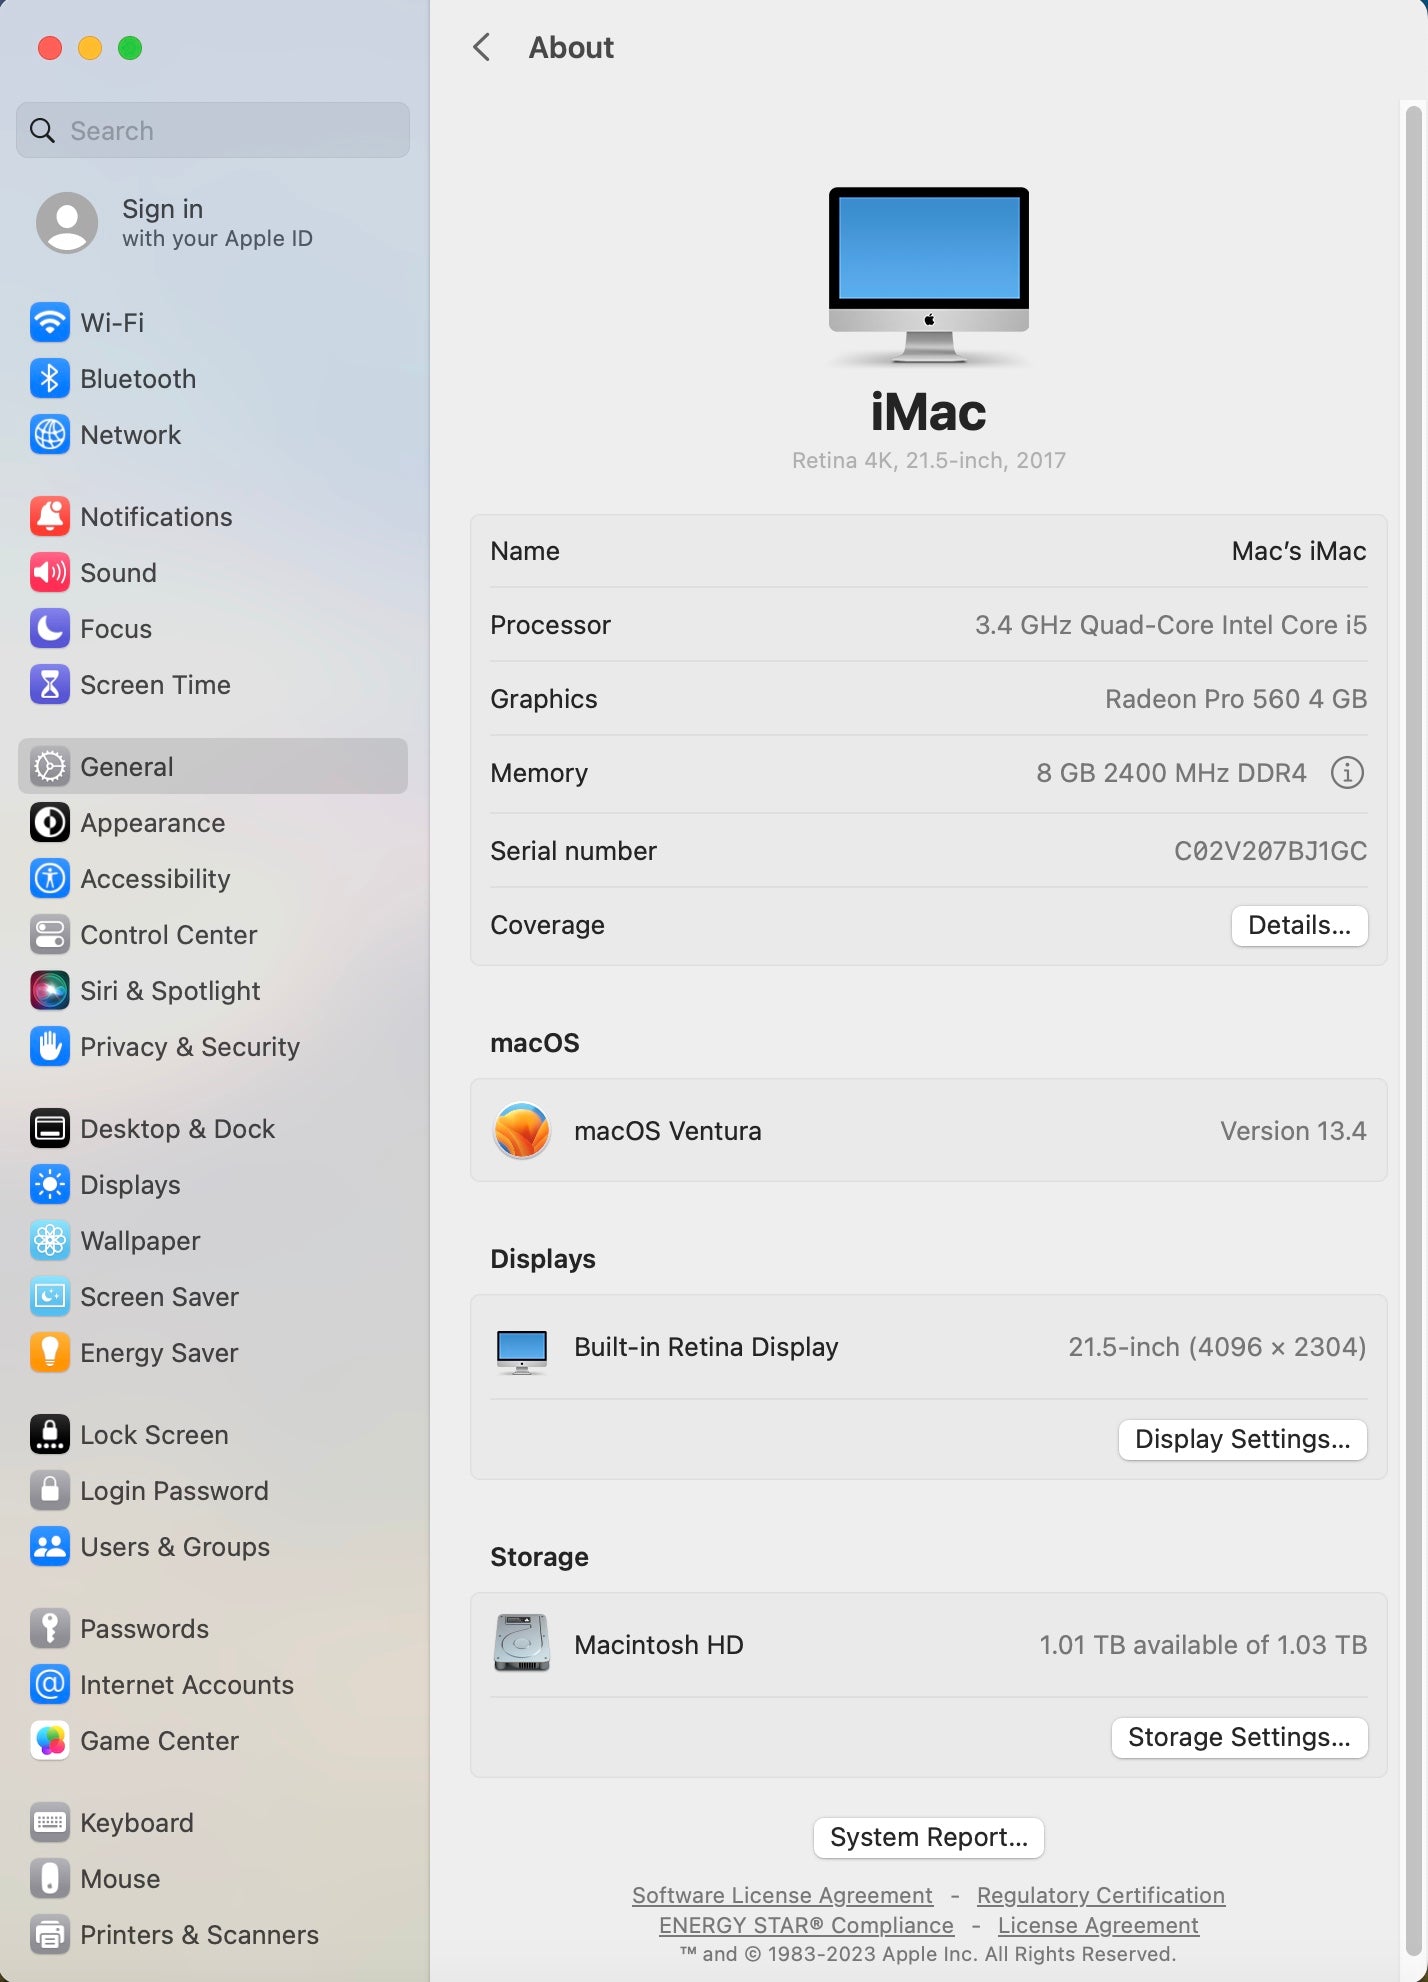Click the serial number C02V207BJ1GC

(1270, 851)
